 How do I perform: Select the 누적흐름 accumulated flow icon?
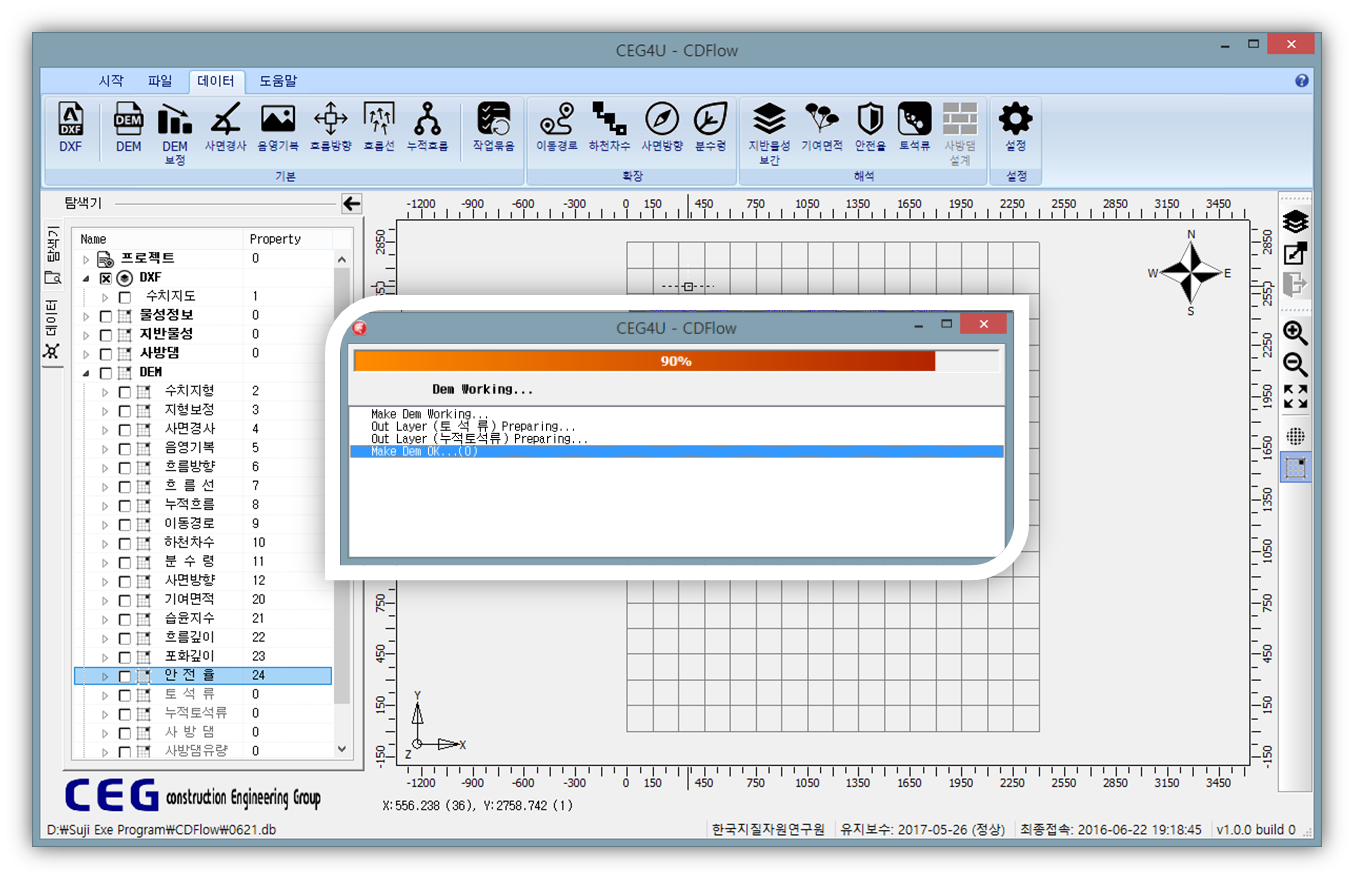coord(428,119)
